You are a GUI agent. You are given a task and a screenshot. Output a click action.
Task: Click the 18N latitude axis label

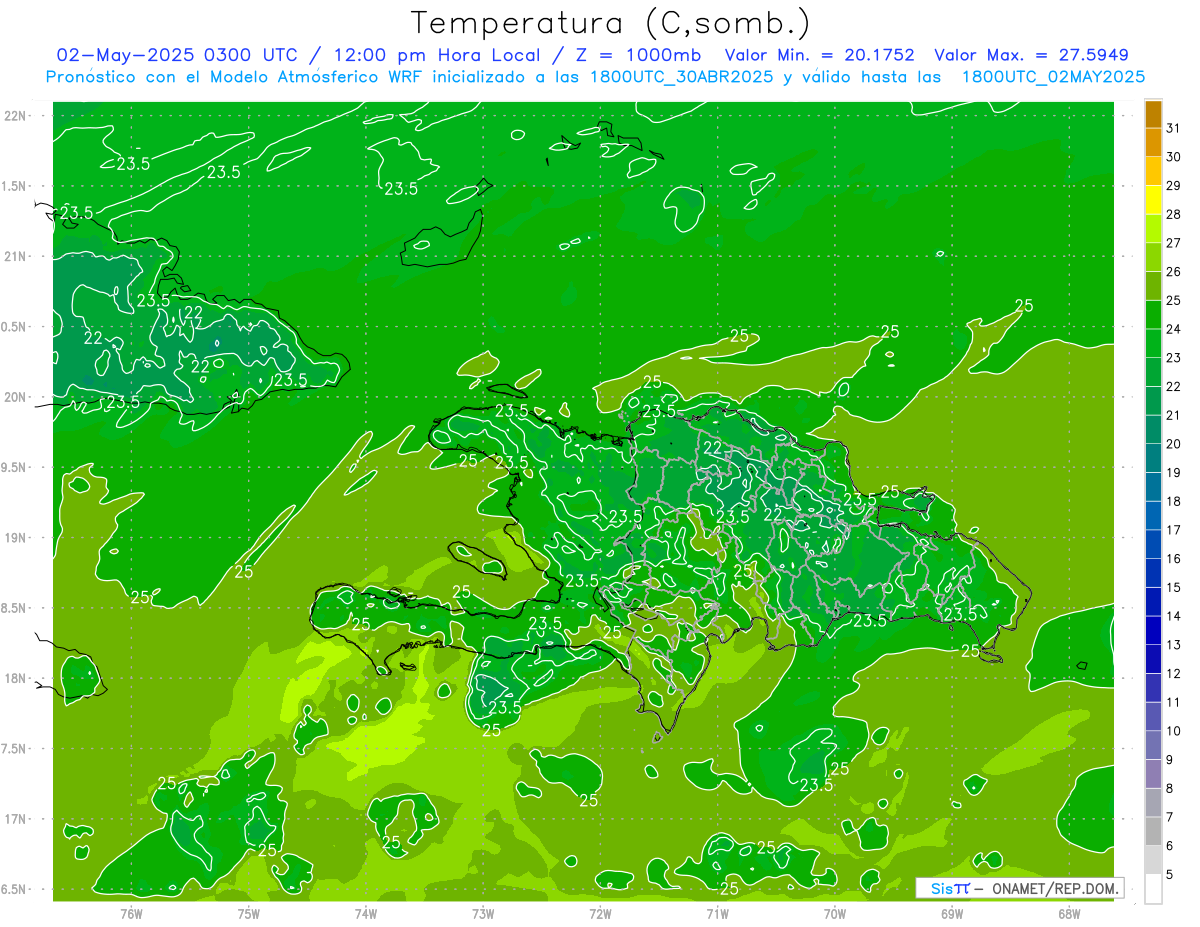pyautogui.click(x=15, y=679)
